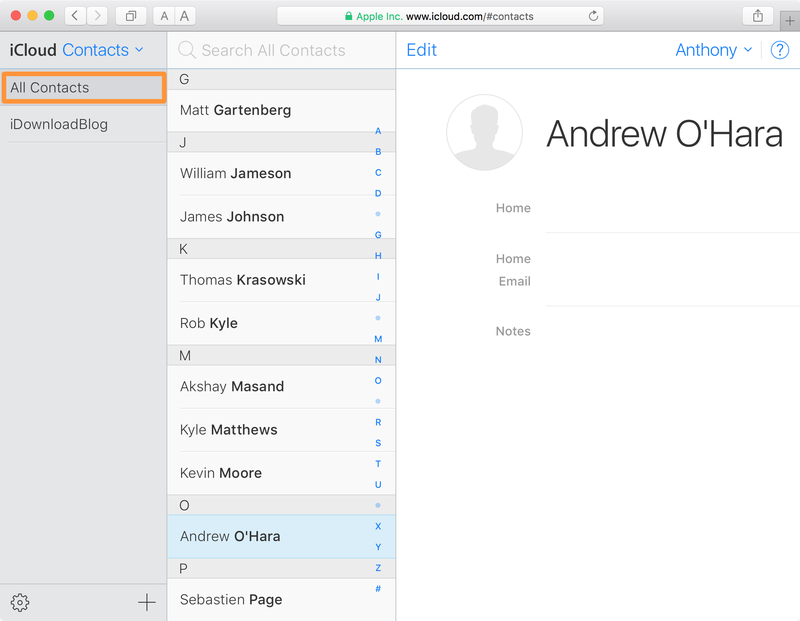Jump to letter C in the index
800x621 pixels.
point(378,172)
